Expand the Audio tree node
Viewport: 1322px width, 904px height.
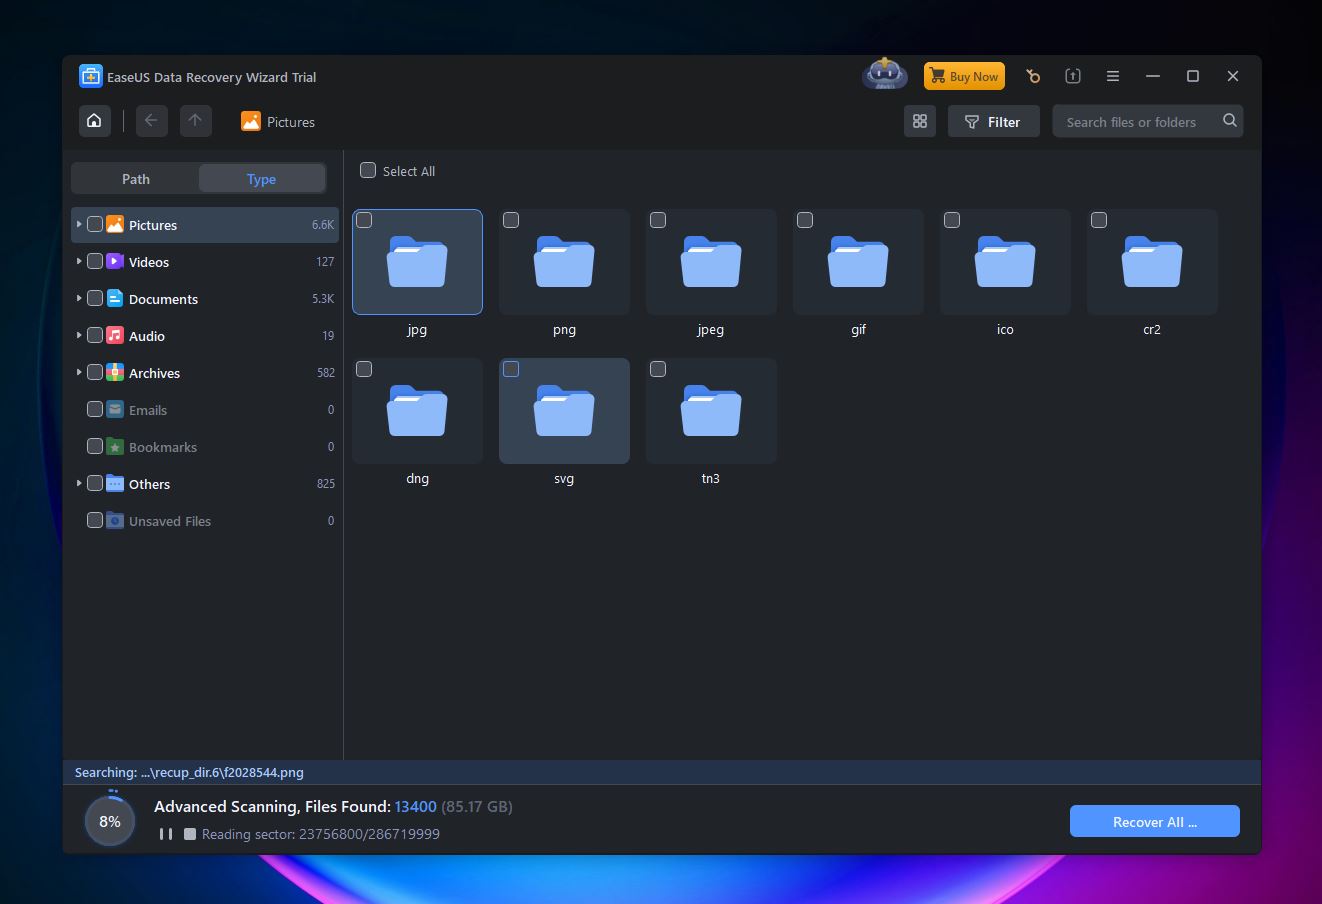coord(79,335)
